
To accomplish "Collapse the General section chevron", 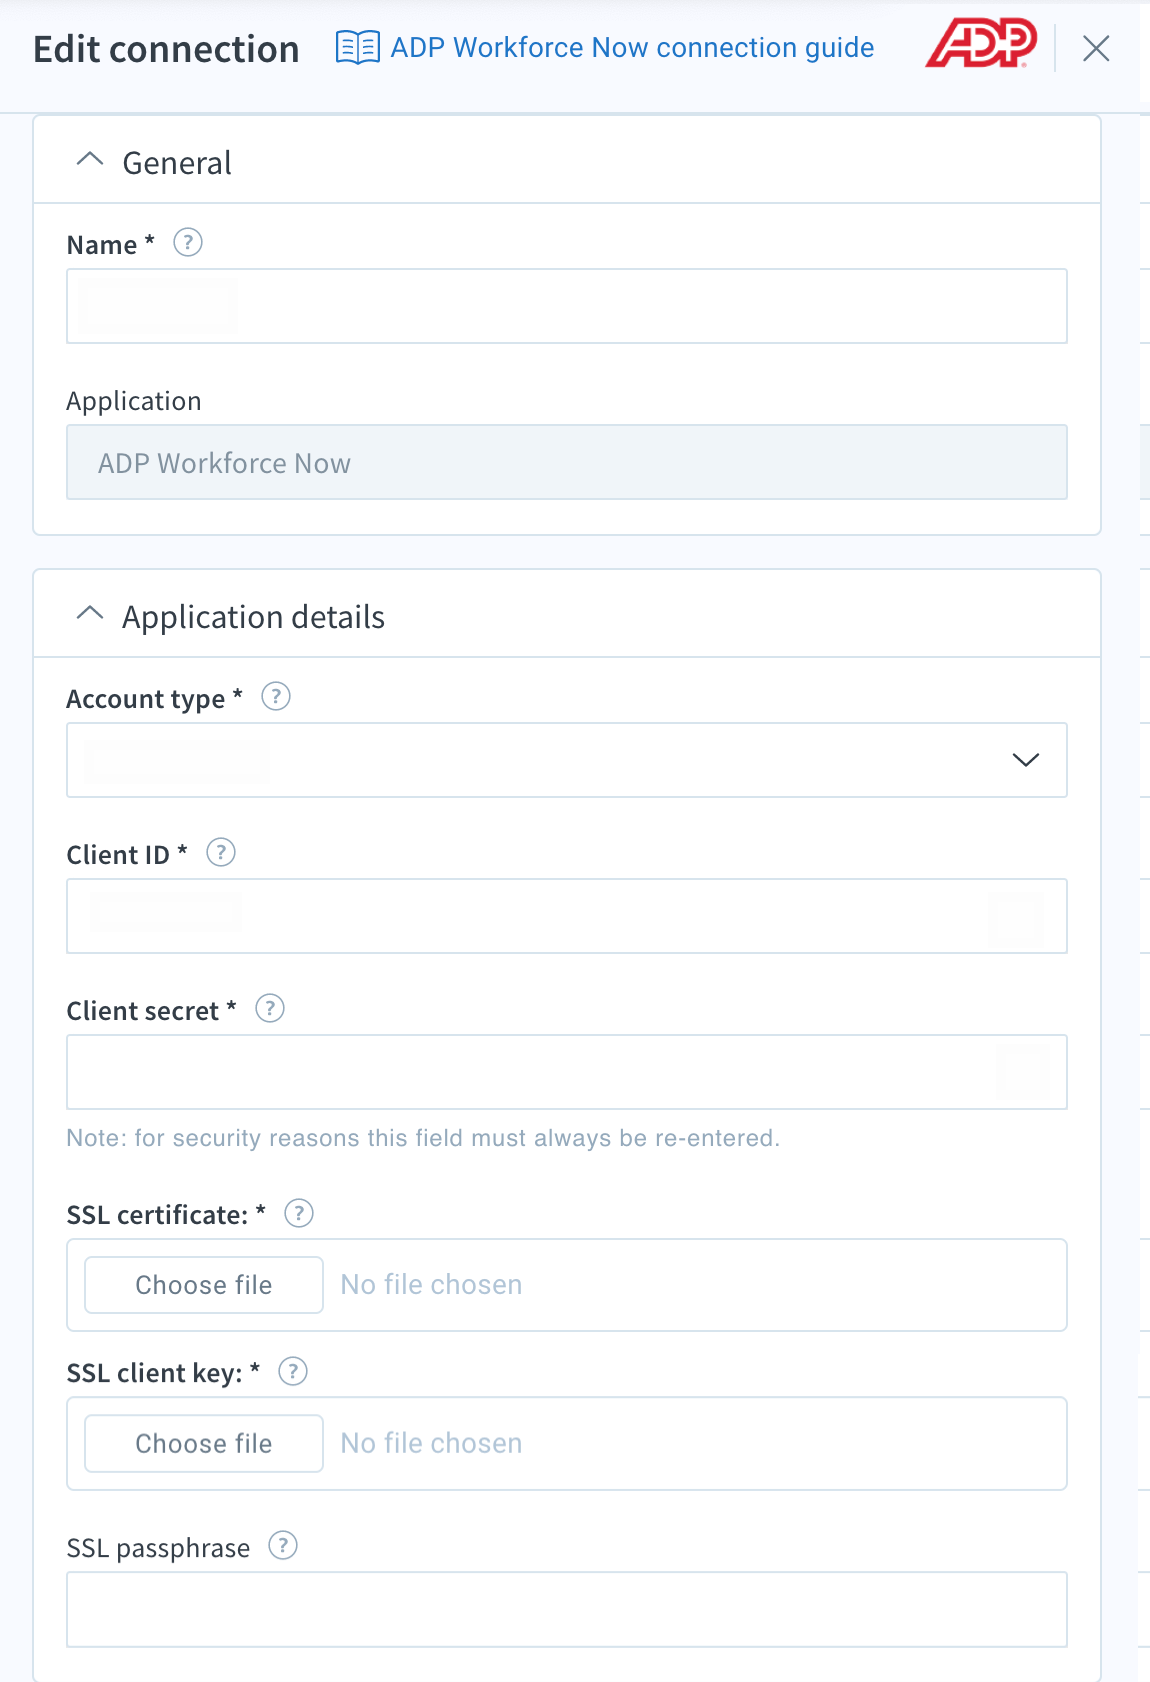I will click(x=90, y=160).
